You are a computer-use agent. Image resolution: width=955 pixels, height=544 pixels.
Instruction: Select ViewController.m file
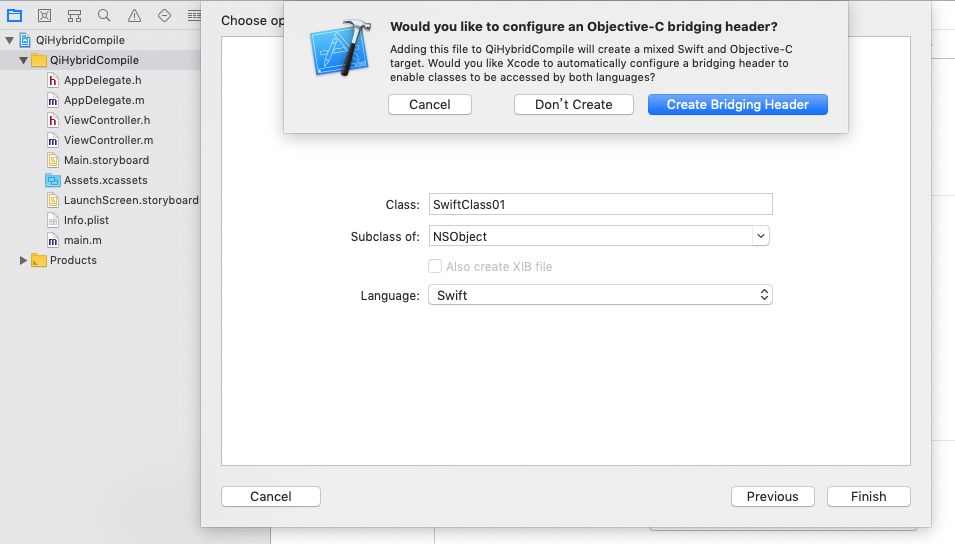click(x=108, y=140)
